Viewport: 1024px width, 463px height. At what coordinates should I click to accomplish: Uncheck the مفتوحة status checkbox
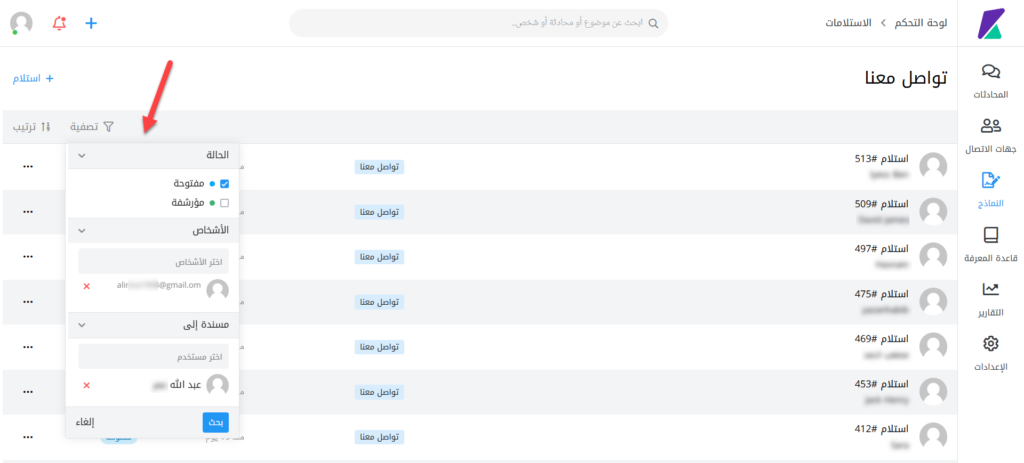(x=224, y=184)
